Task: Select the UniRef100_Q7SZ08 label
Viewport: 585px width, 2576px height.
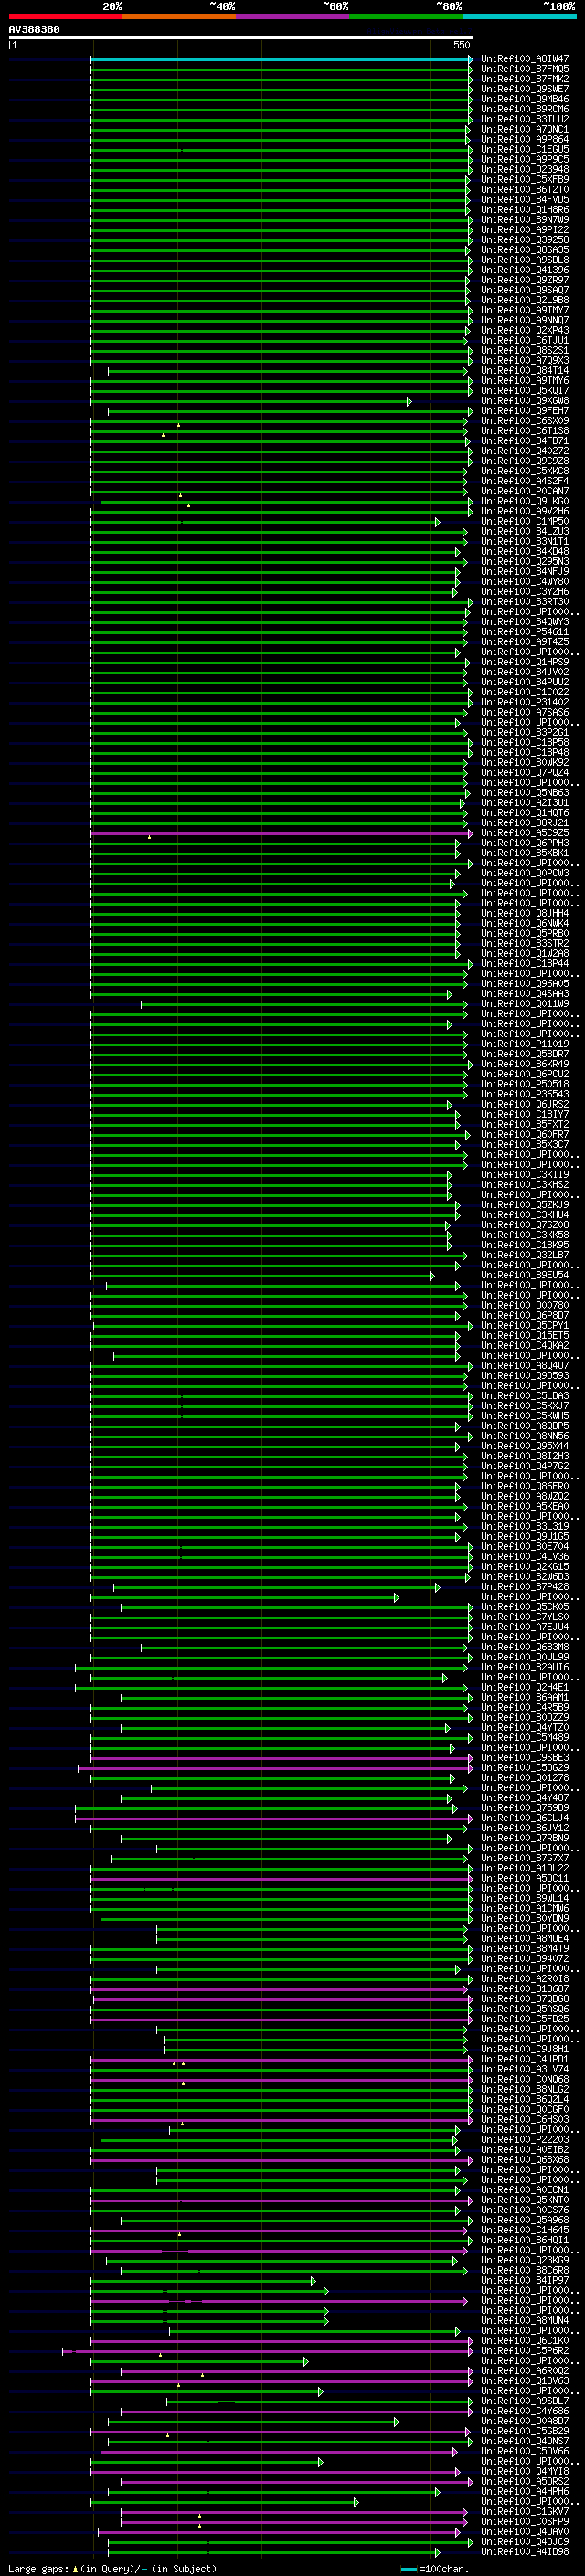Action: 525,1225
